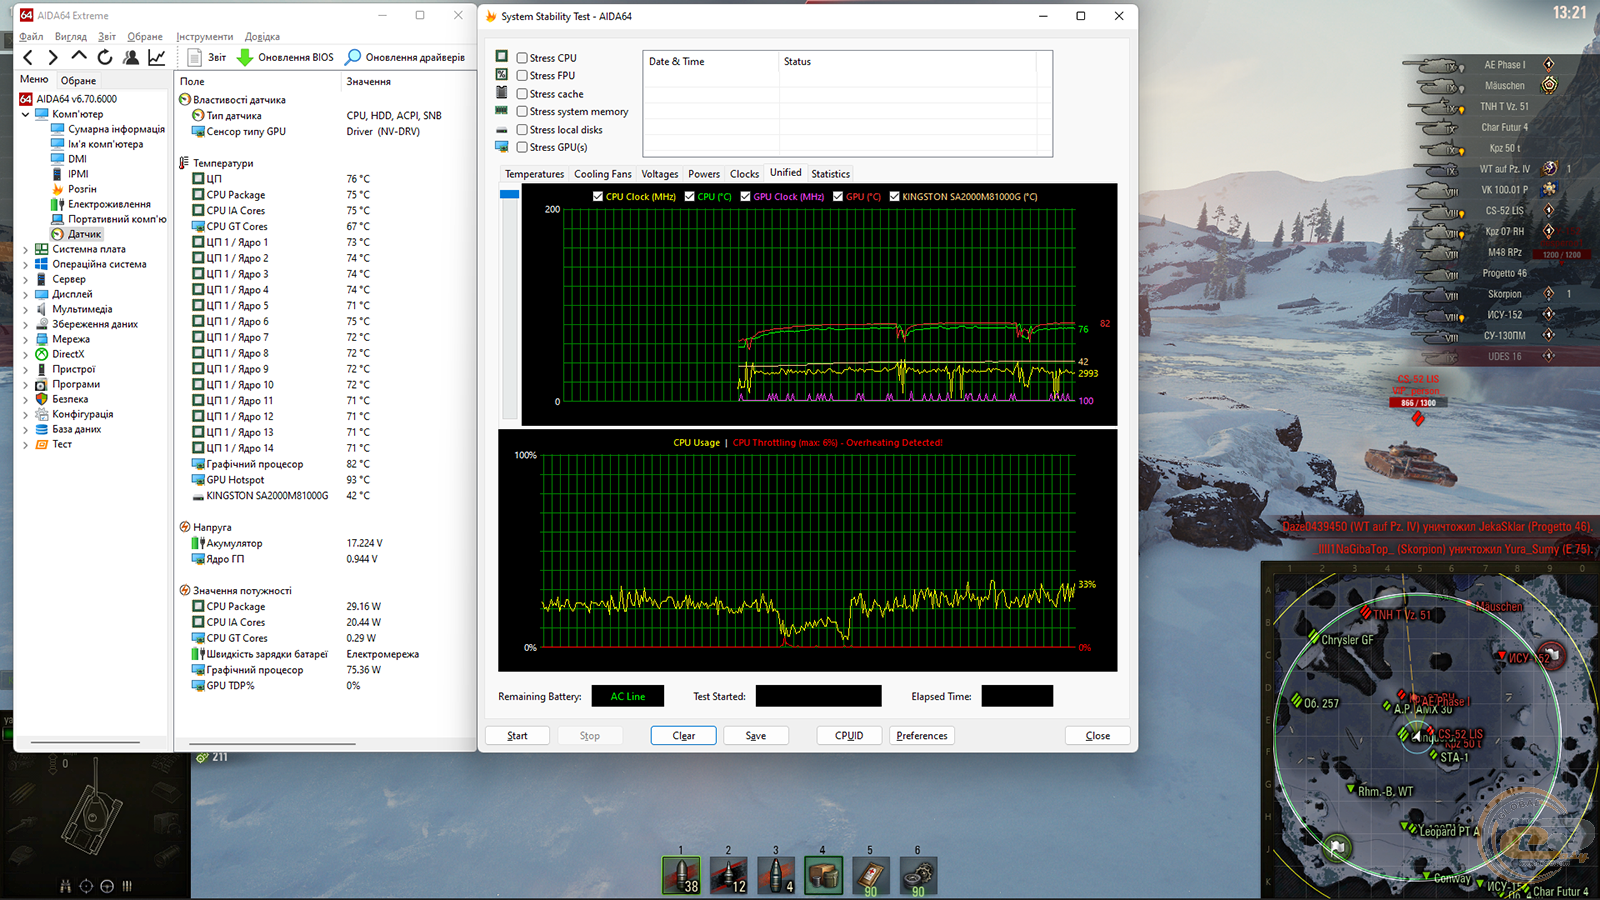Expand the Мережа tree node
Screen dimensions: 1600x900
[x=25, y=339]
